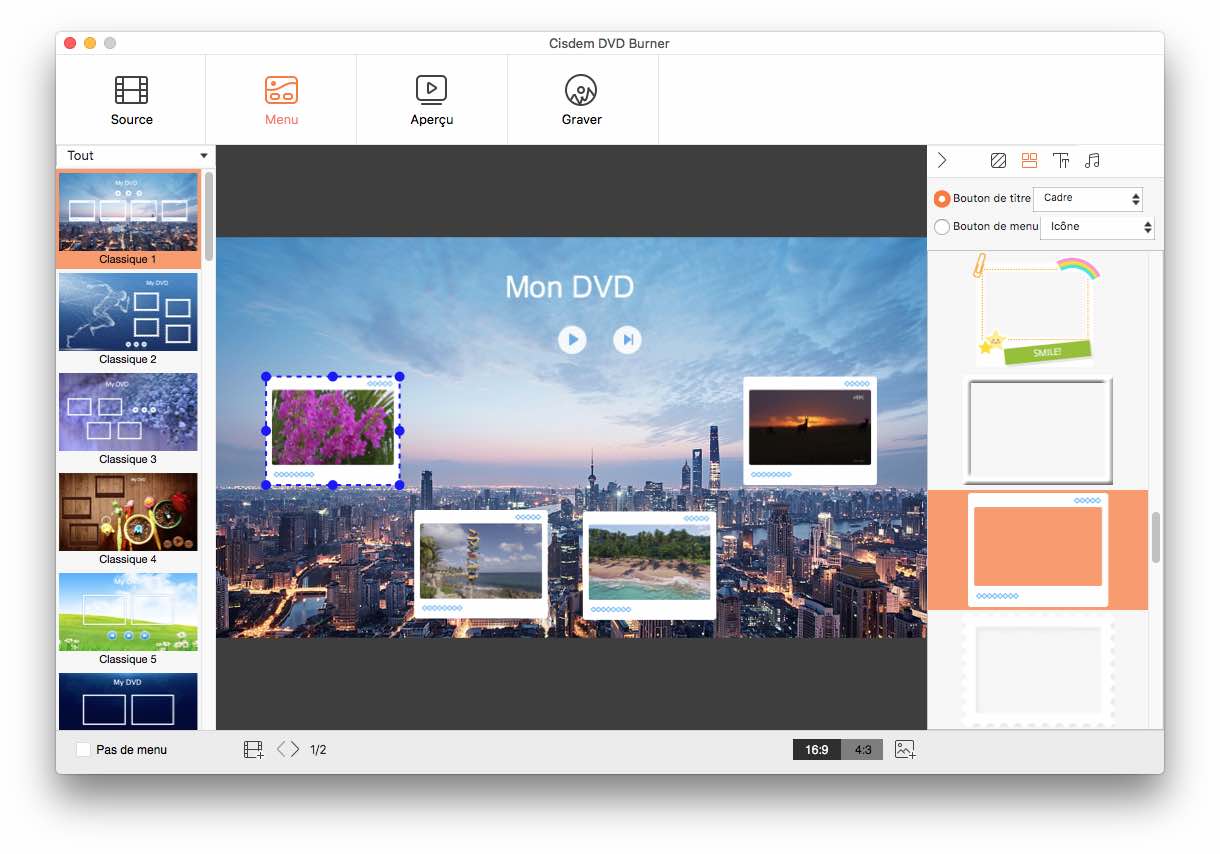
Task: Select the 4:3 aspect ratio option
Action: coord(862,748)
